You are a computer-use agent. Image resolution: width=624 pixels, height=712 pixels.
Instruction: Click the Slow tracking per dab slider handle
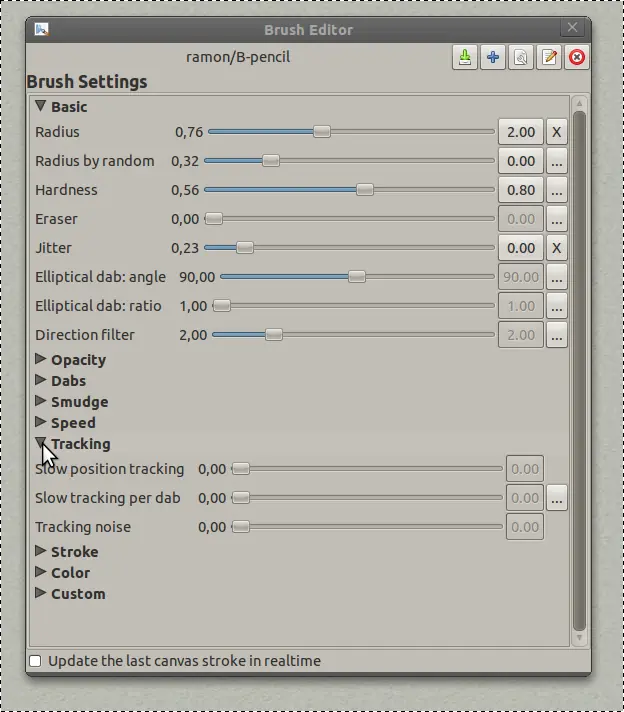pos(241,498)
